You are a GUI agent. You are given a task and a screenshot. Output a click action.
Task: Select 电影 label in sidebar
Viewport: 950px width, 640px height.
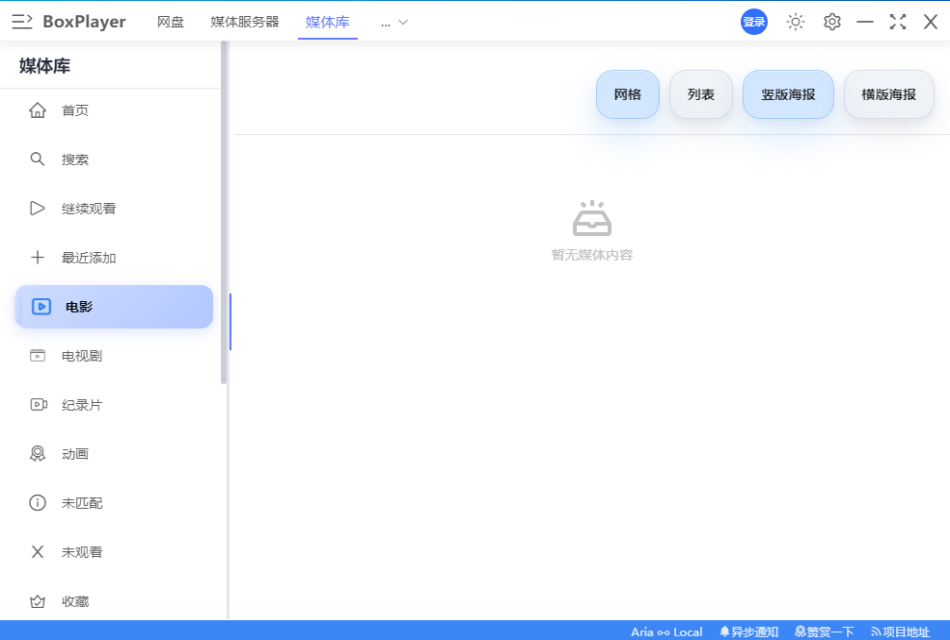[79, 307]
